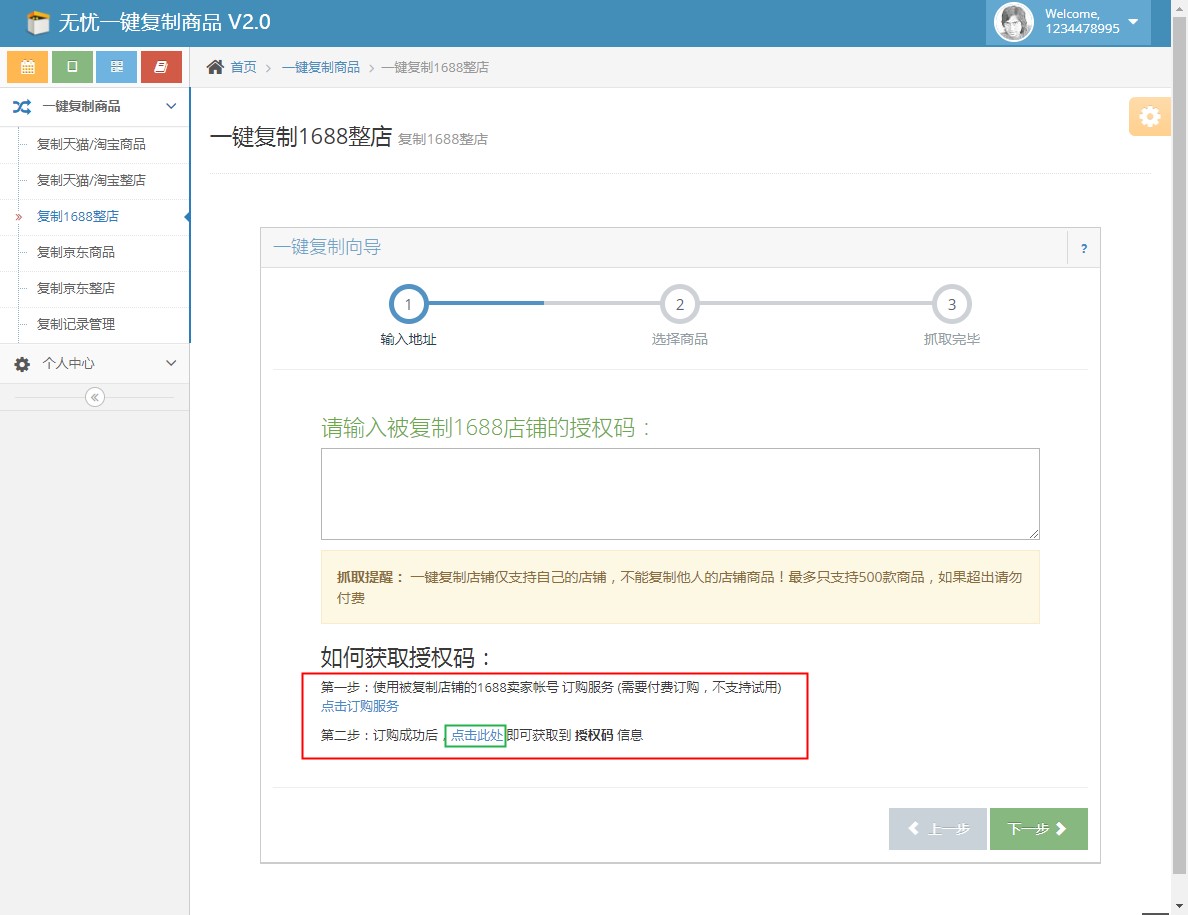Click the orange calendar shortcut icon

(x=27, y=67)
